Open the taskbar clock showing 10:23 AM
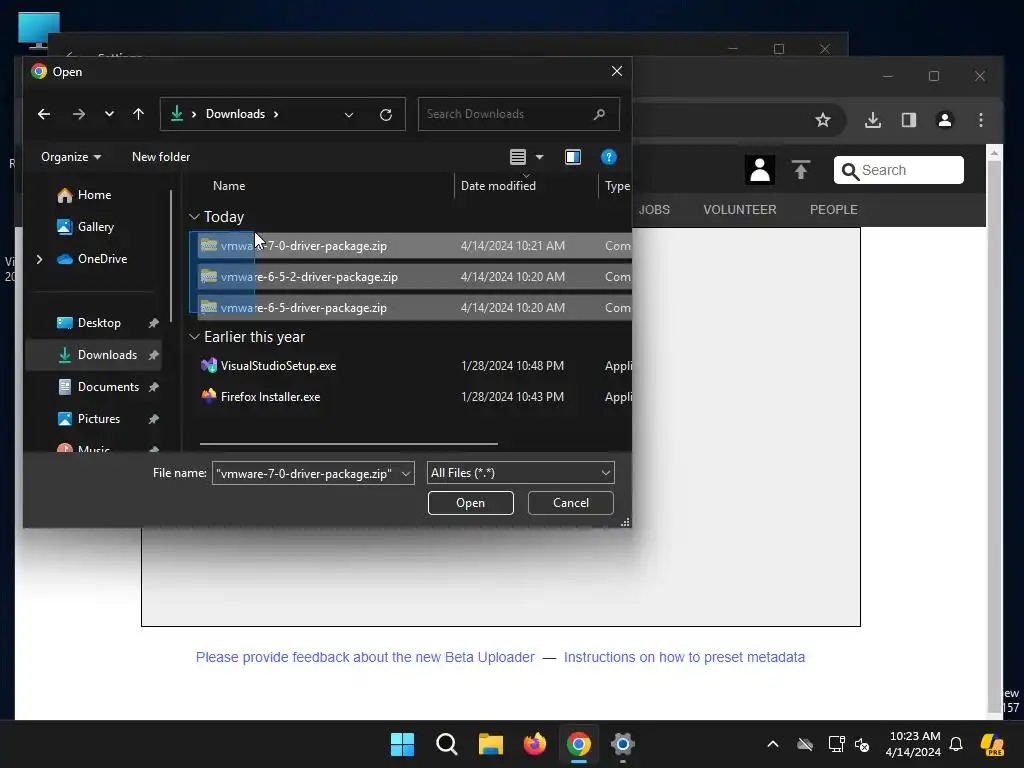Screen dimensions: 1024x768 tap(914, 744)
